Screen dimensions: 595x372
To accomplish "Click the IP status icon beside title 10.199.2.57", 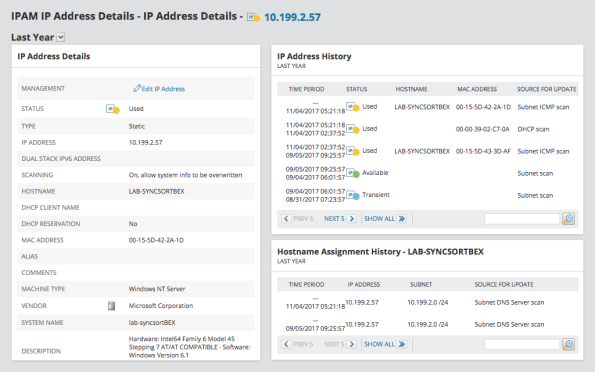I will [x=253, y=17].
